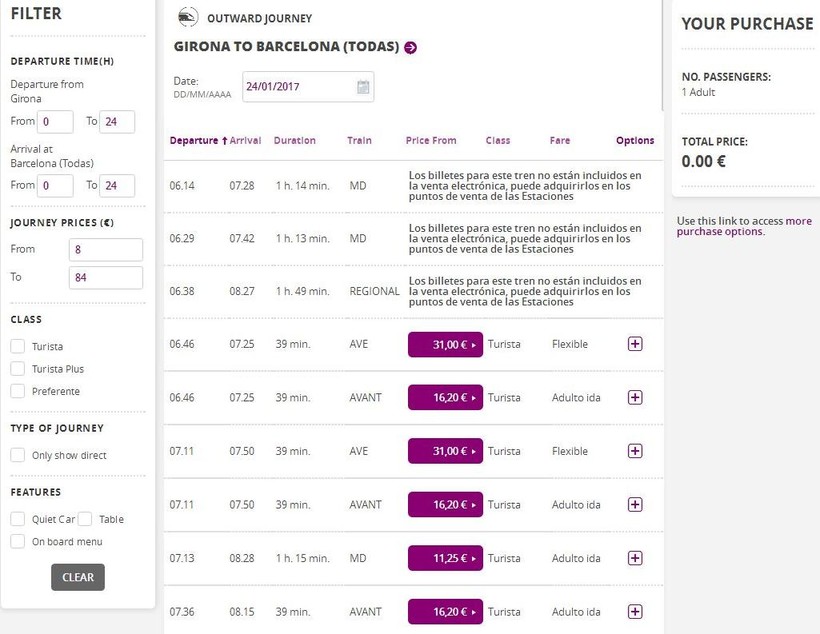Click the arrow icon beside Girona to Barcelona
Screen dimensions: 820x634
coord(411,47)
